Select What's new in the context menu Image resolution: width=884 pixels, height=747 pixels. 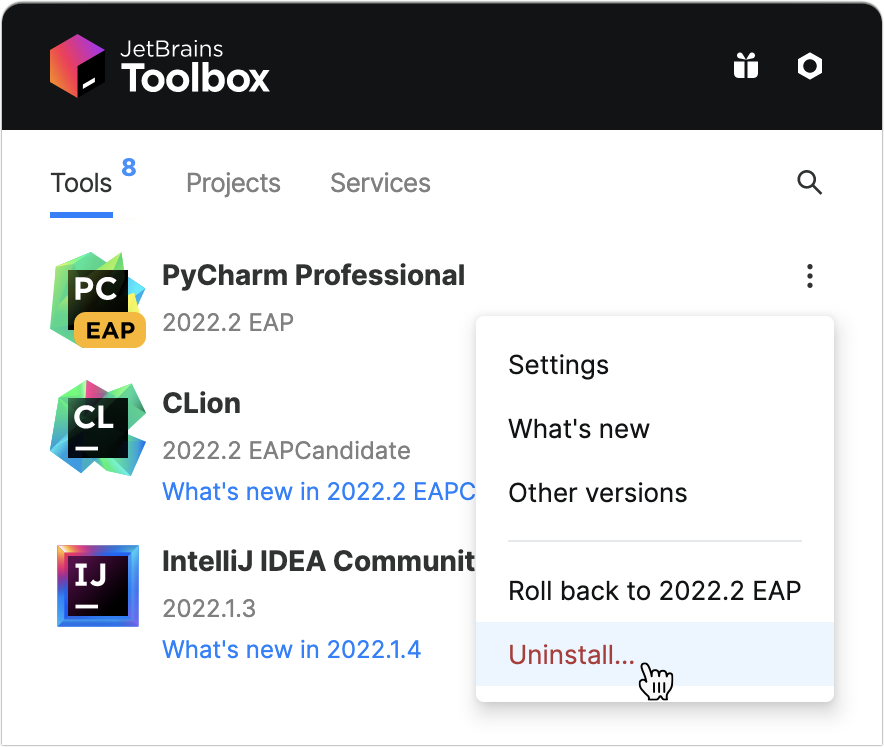(579, 429)
